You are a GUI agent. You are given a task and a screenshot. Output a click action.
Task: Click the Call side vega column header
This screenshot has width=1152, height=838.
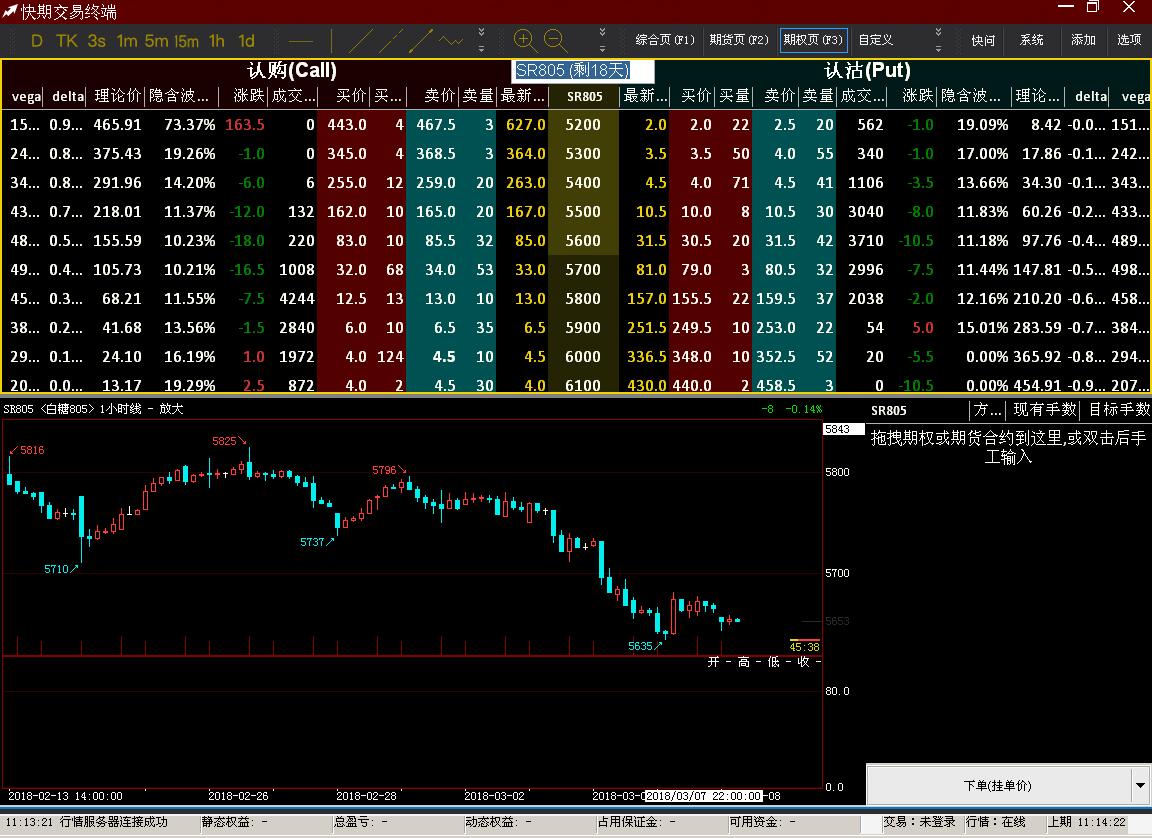click(x=26, y=96)
